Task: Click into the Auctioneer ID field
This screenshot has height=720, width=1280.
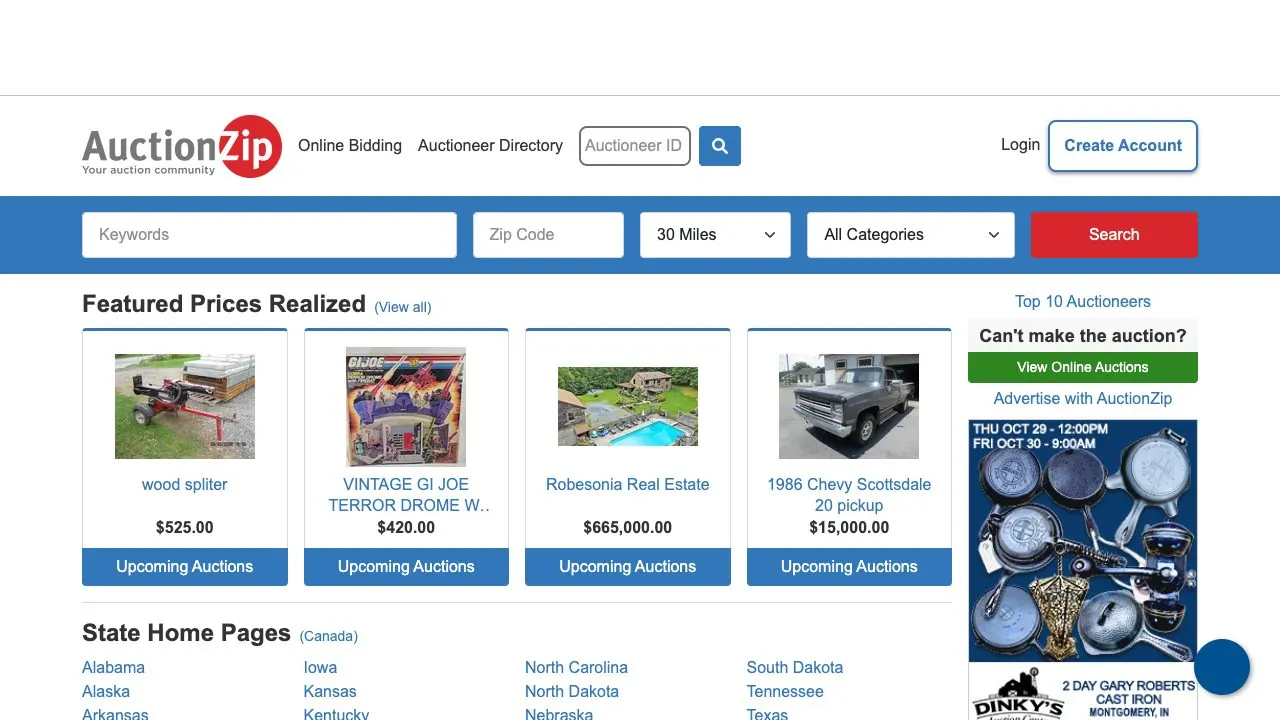Action: coord(635,146)
